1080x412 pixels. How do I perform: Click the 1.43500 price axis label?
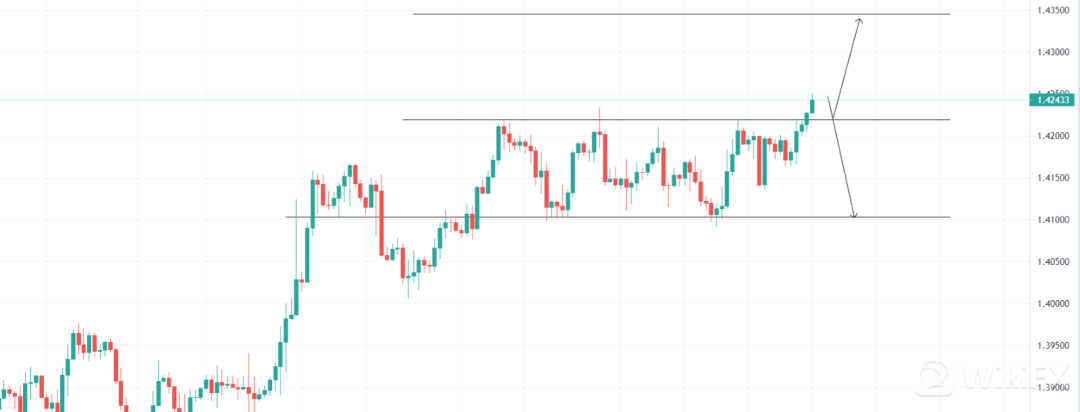[1055, 9]
